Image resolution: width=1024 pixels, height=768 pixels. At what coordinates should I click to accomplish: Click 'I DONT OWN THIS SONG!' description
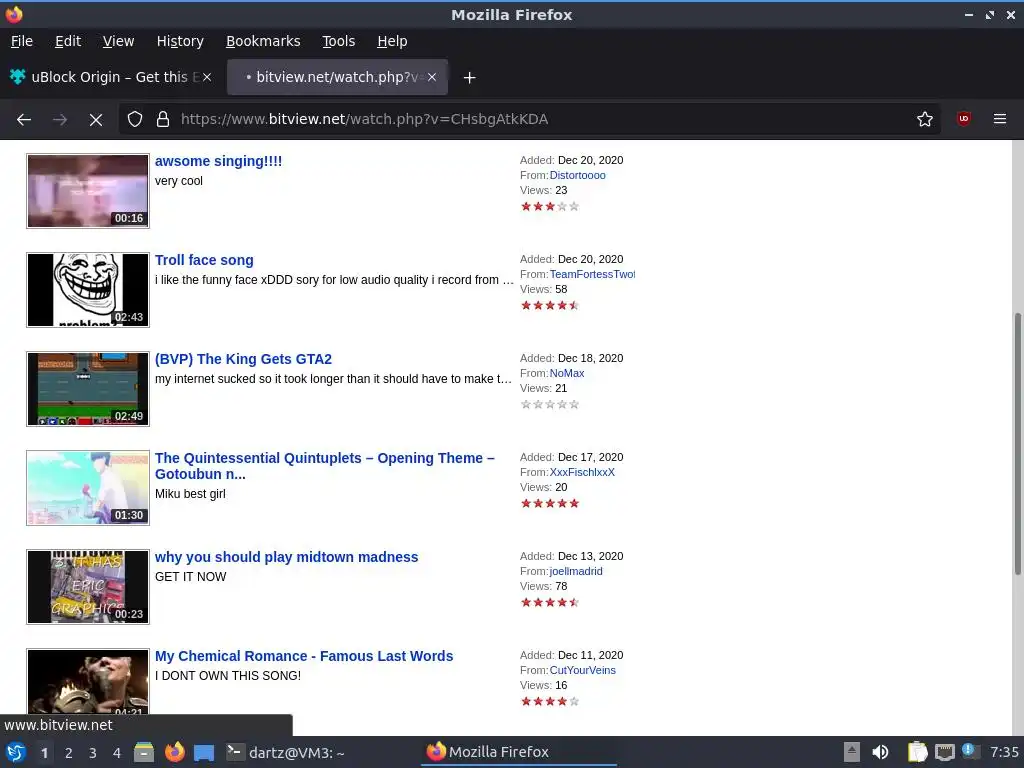coord(228,676)
